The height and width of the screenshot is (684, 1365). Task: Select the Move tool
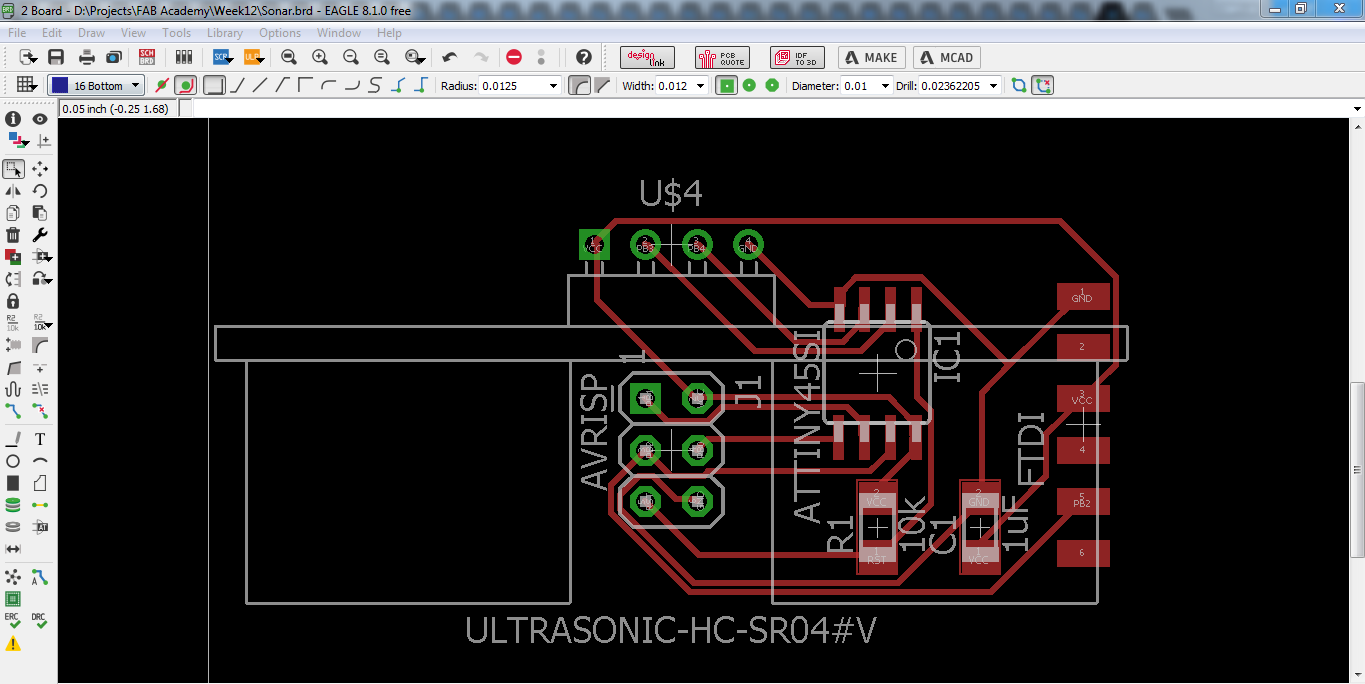coord(40,169)
